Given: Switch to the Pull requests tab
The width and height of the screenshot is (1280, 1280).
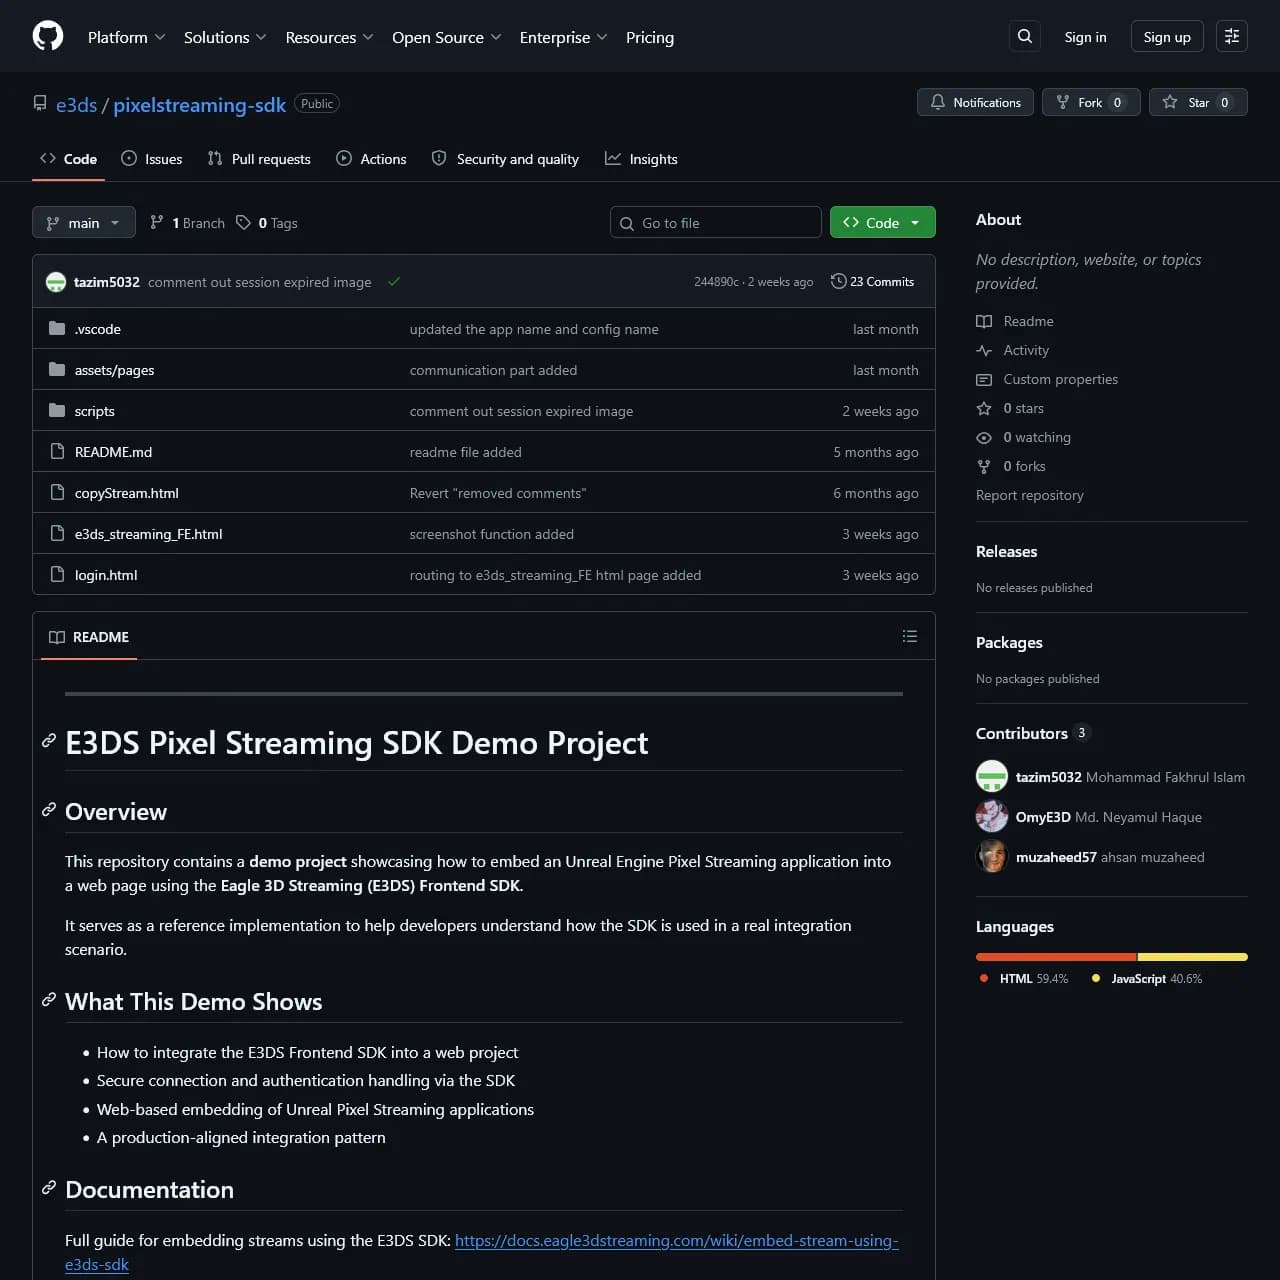Looking at the screenshot, I should pos(259,159).
